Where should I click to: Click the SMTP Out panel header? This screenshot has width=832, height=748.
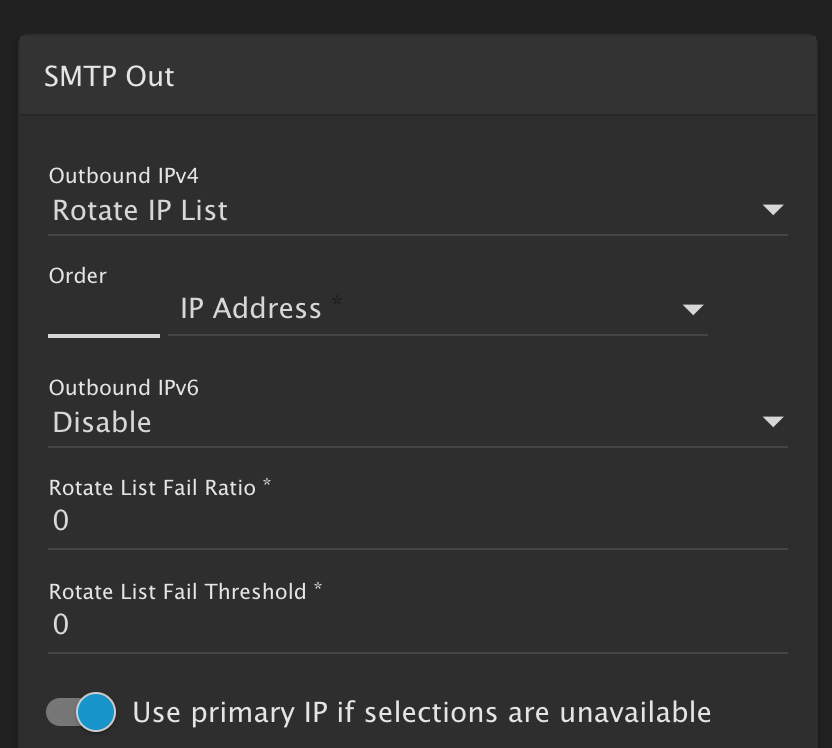[110, 77]
